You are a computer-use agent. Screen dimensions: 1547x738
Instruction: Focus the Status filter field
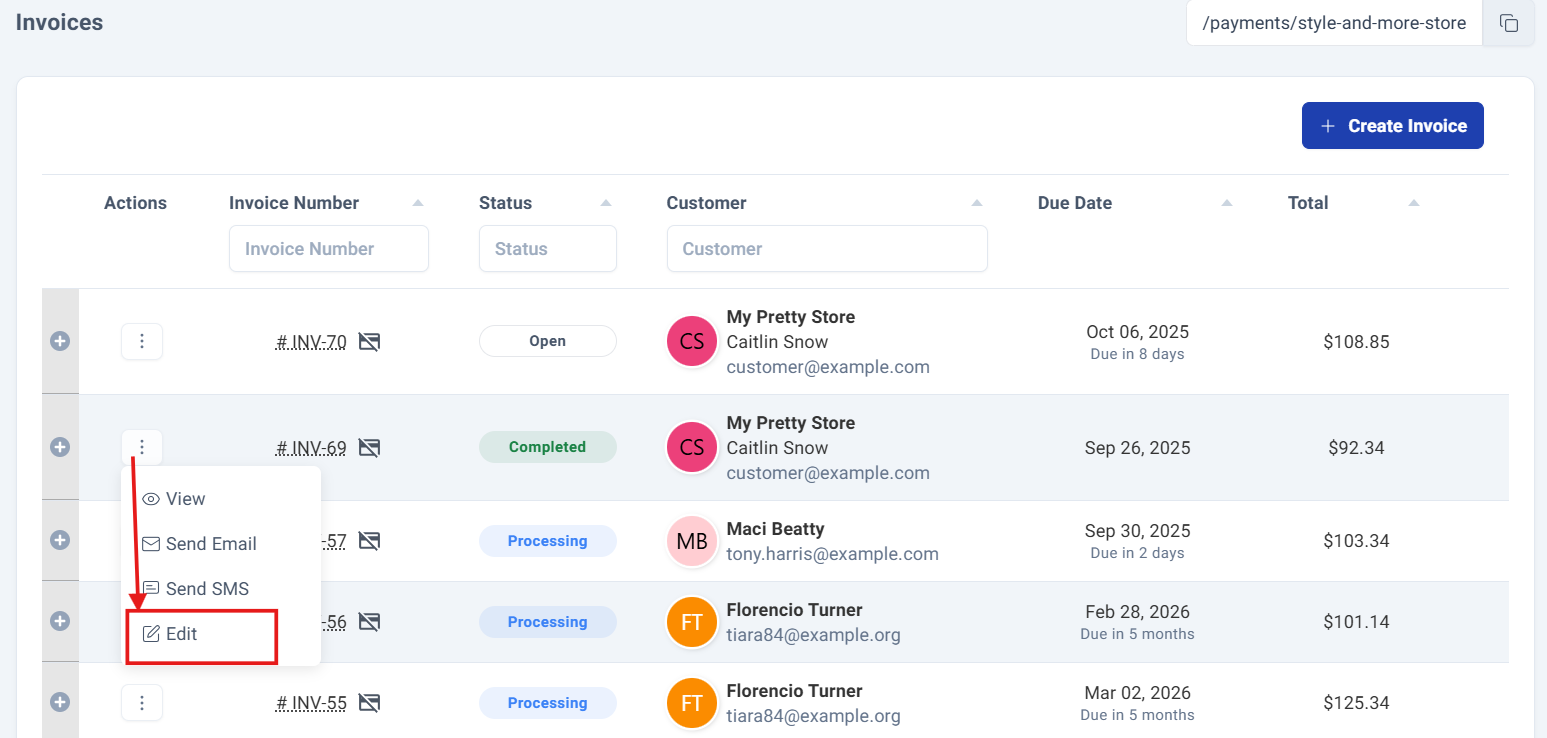coord(548,249)
